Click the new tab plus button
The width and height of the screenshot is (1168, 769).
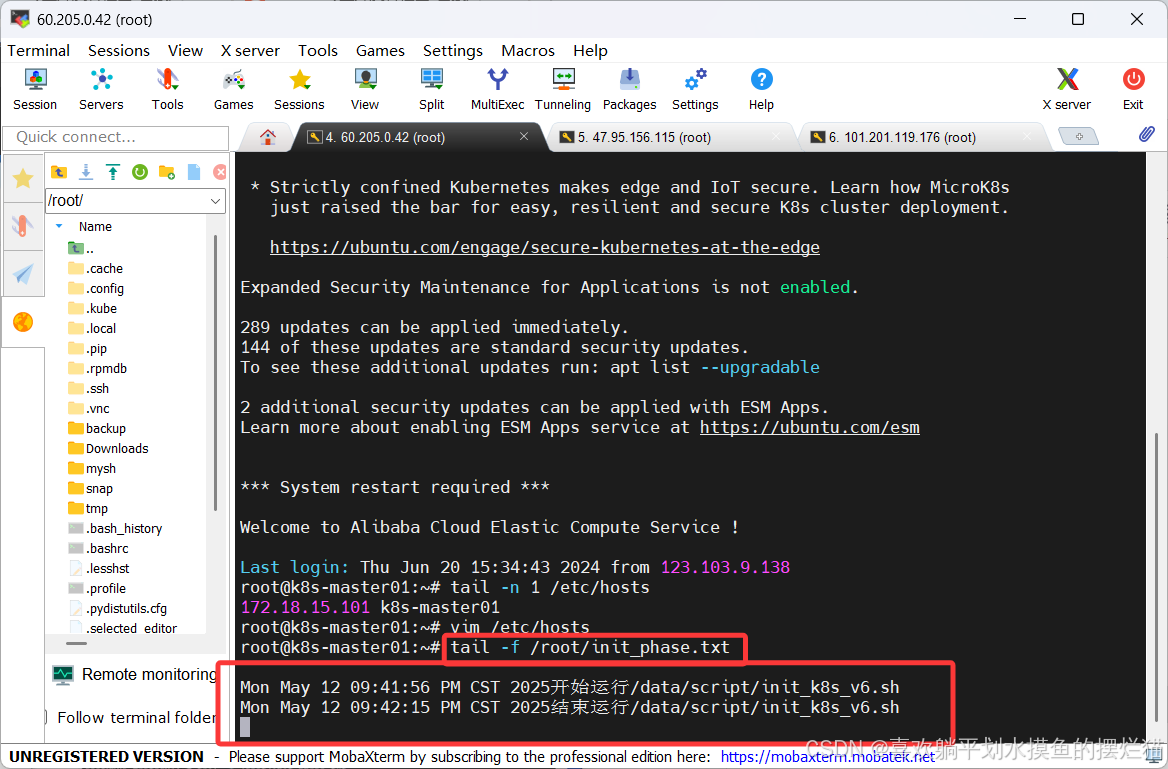pos(1078,136)
